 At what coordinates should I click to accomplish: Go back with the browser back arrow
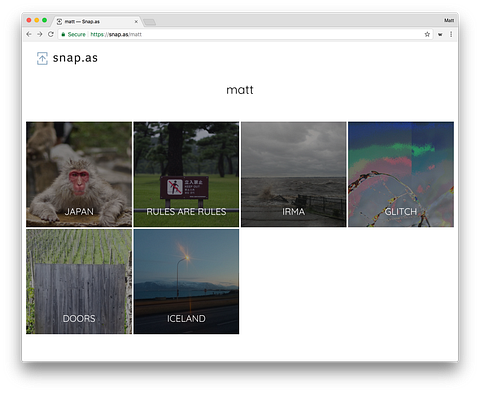29,34
